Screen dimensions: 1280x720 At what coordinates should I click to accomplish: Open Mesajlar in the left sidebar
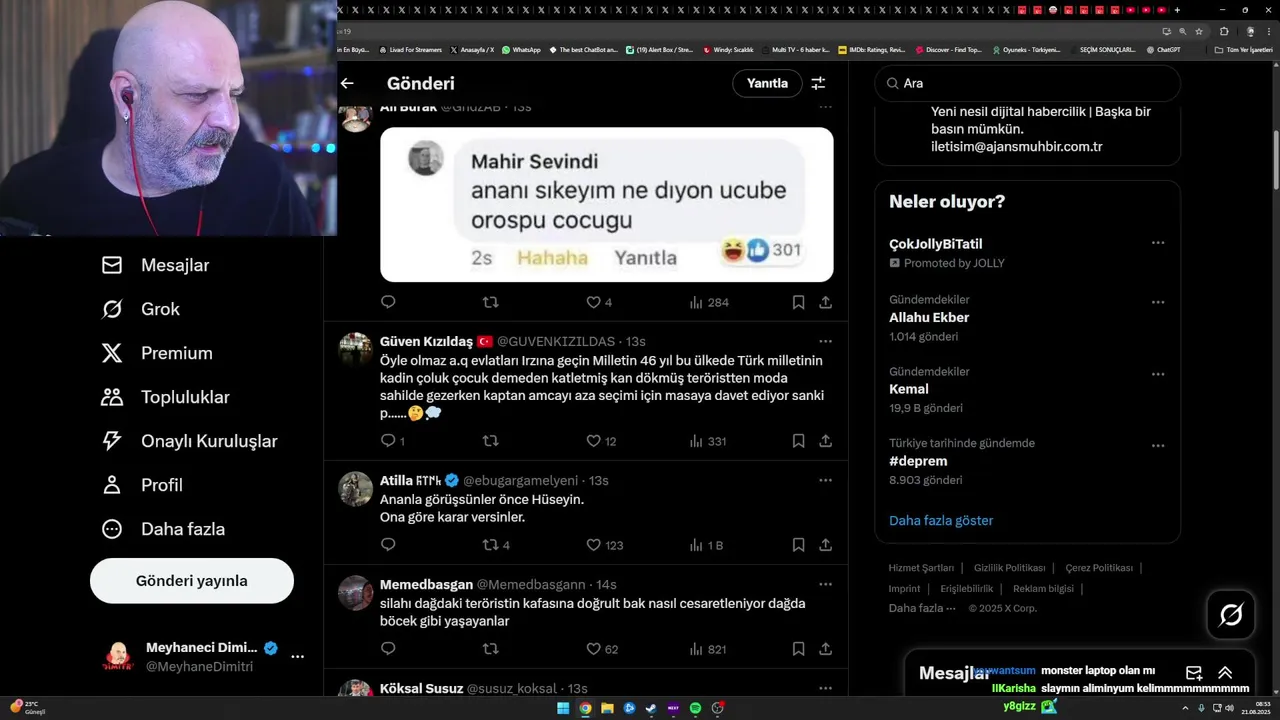tap(155, 265)
